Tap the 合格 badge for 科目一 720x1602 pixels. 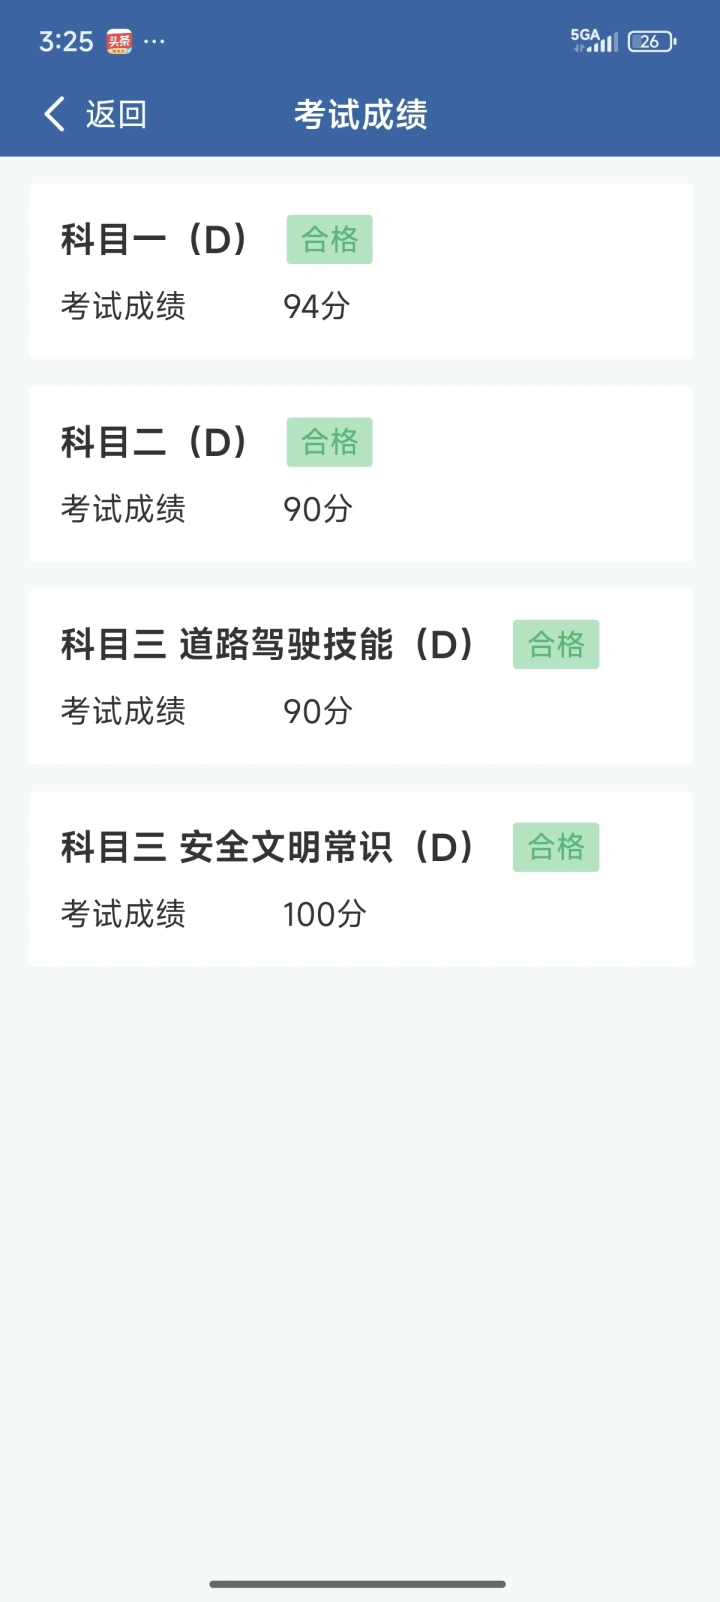329,240
